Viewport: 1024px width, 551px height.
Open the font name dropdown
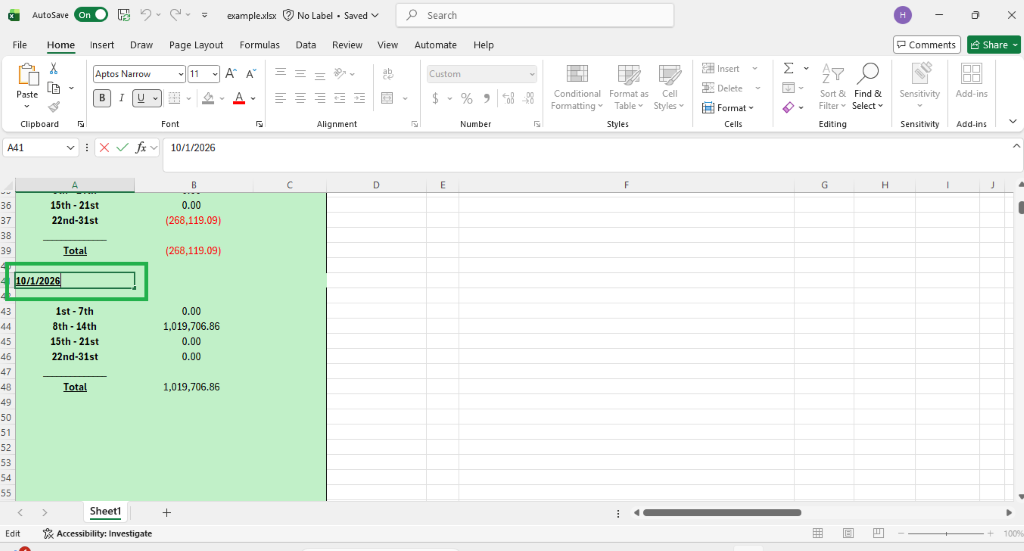coord(181,74)
